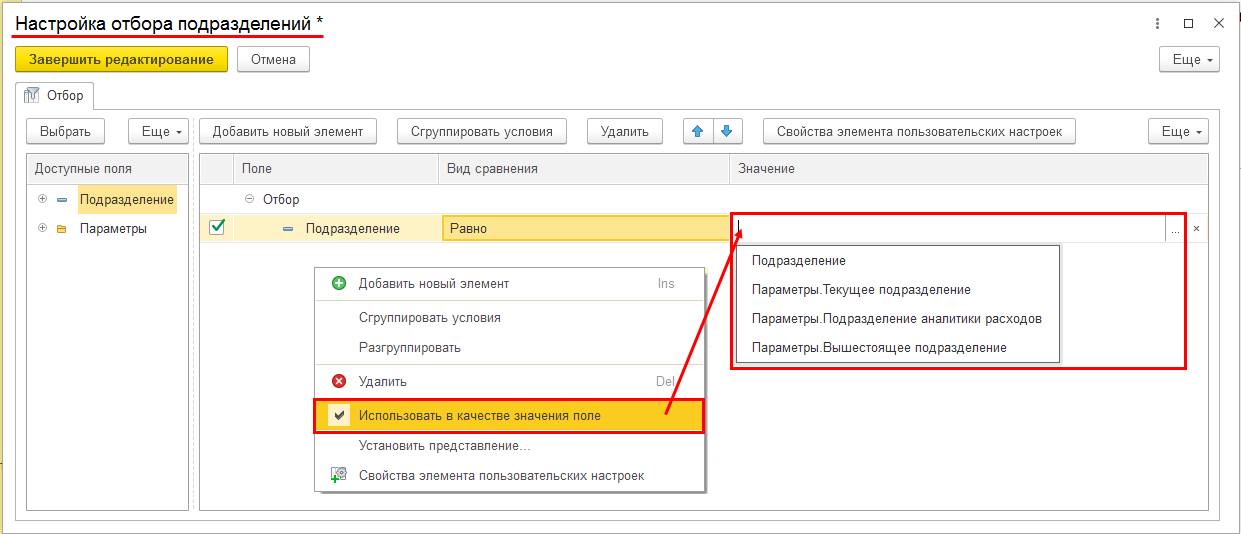This screenshot has height=534, width=1241.
Task: Click the red delete icon in context menu
Action: (339, 381)
